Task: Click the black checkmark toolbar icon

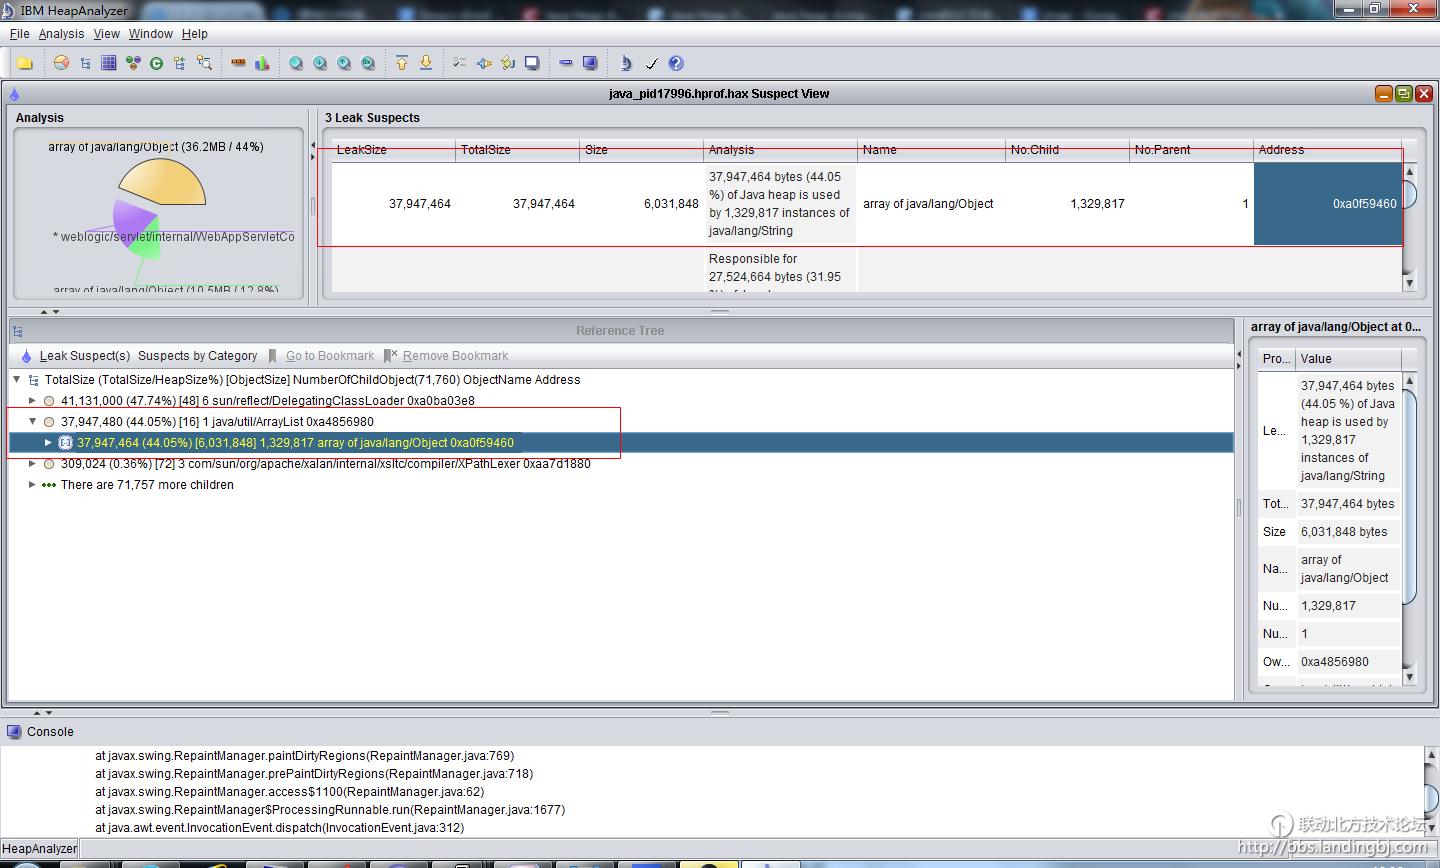Action: pyautogui.click(x=651, y=63)
